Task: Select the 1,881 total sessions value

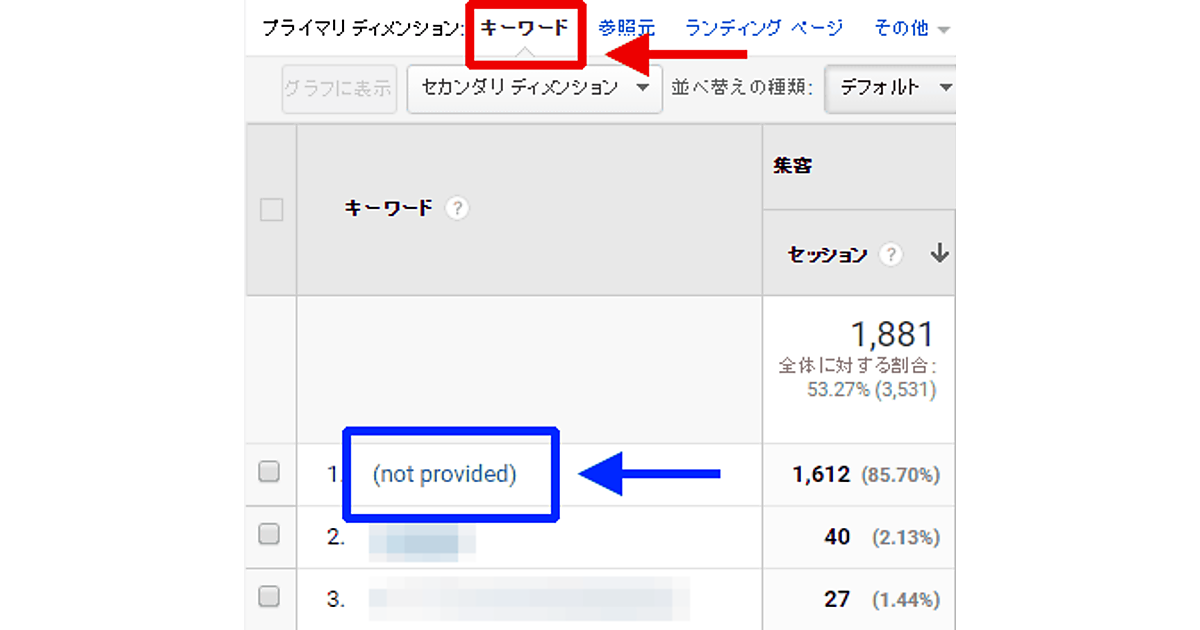Action: pyautogui.click(x=891, y=335)
